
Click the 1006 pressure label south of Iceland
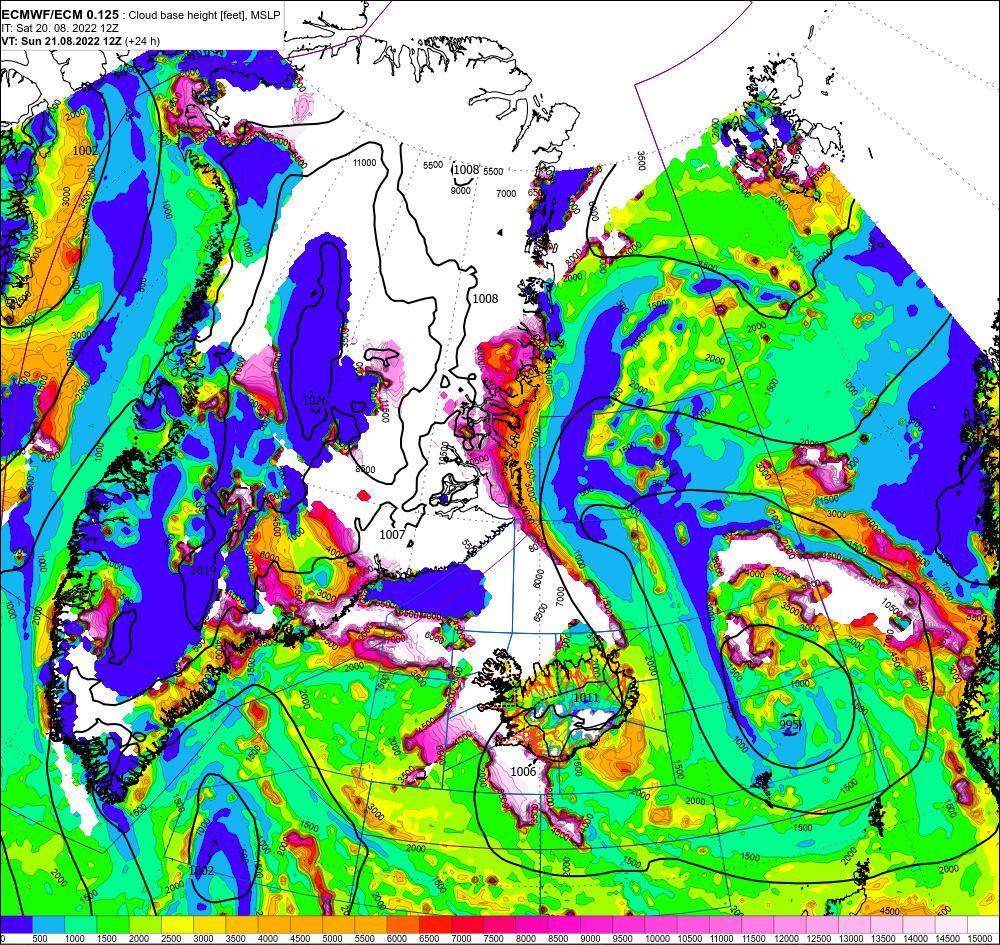[523, 772]
